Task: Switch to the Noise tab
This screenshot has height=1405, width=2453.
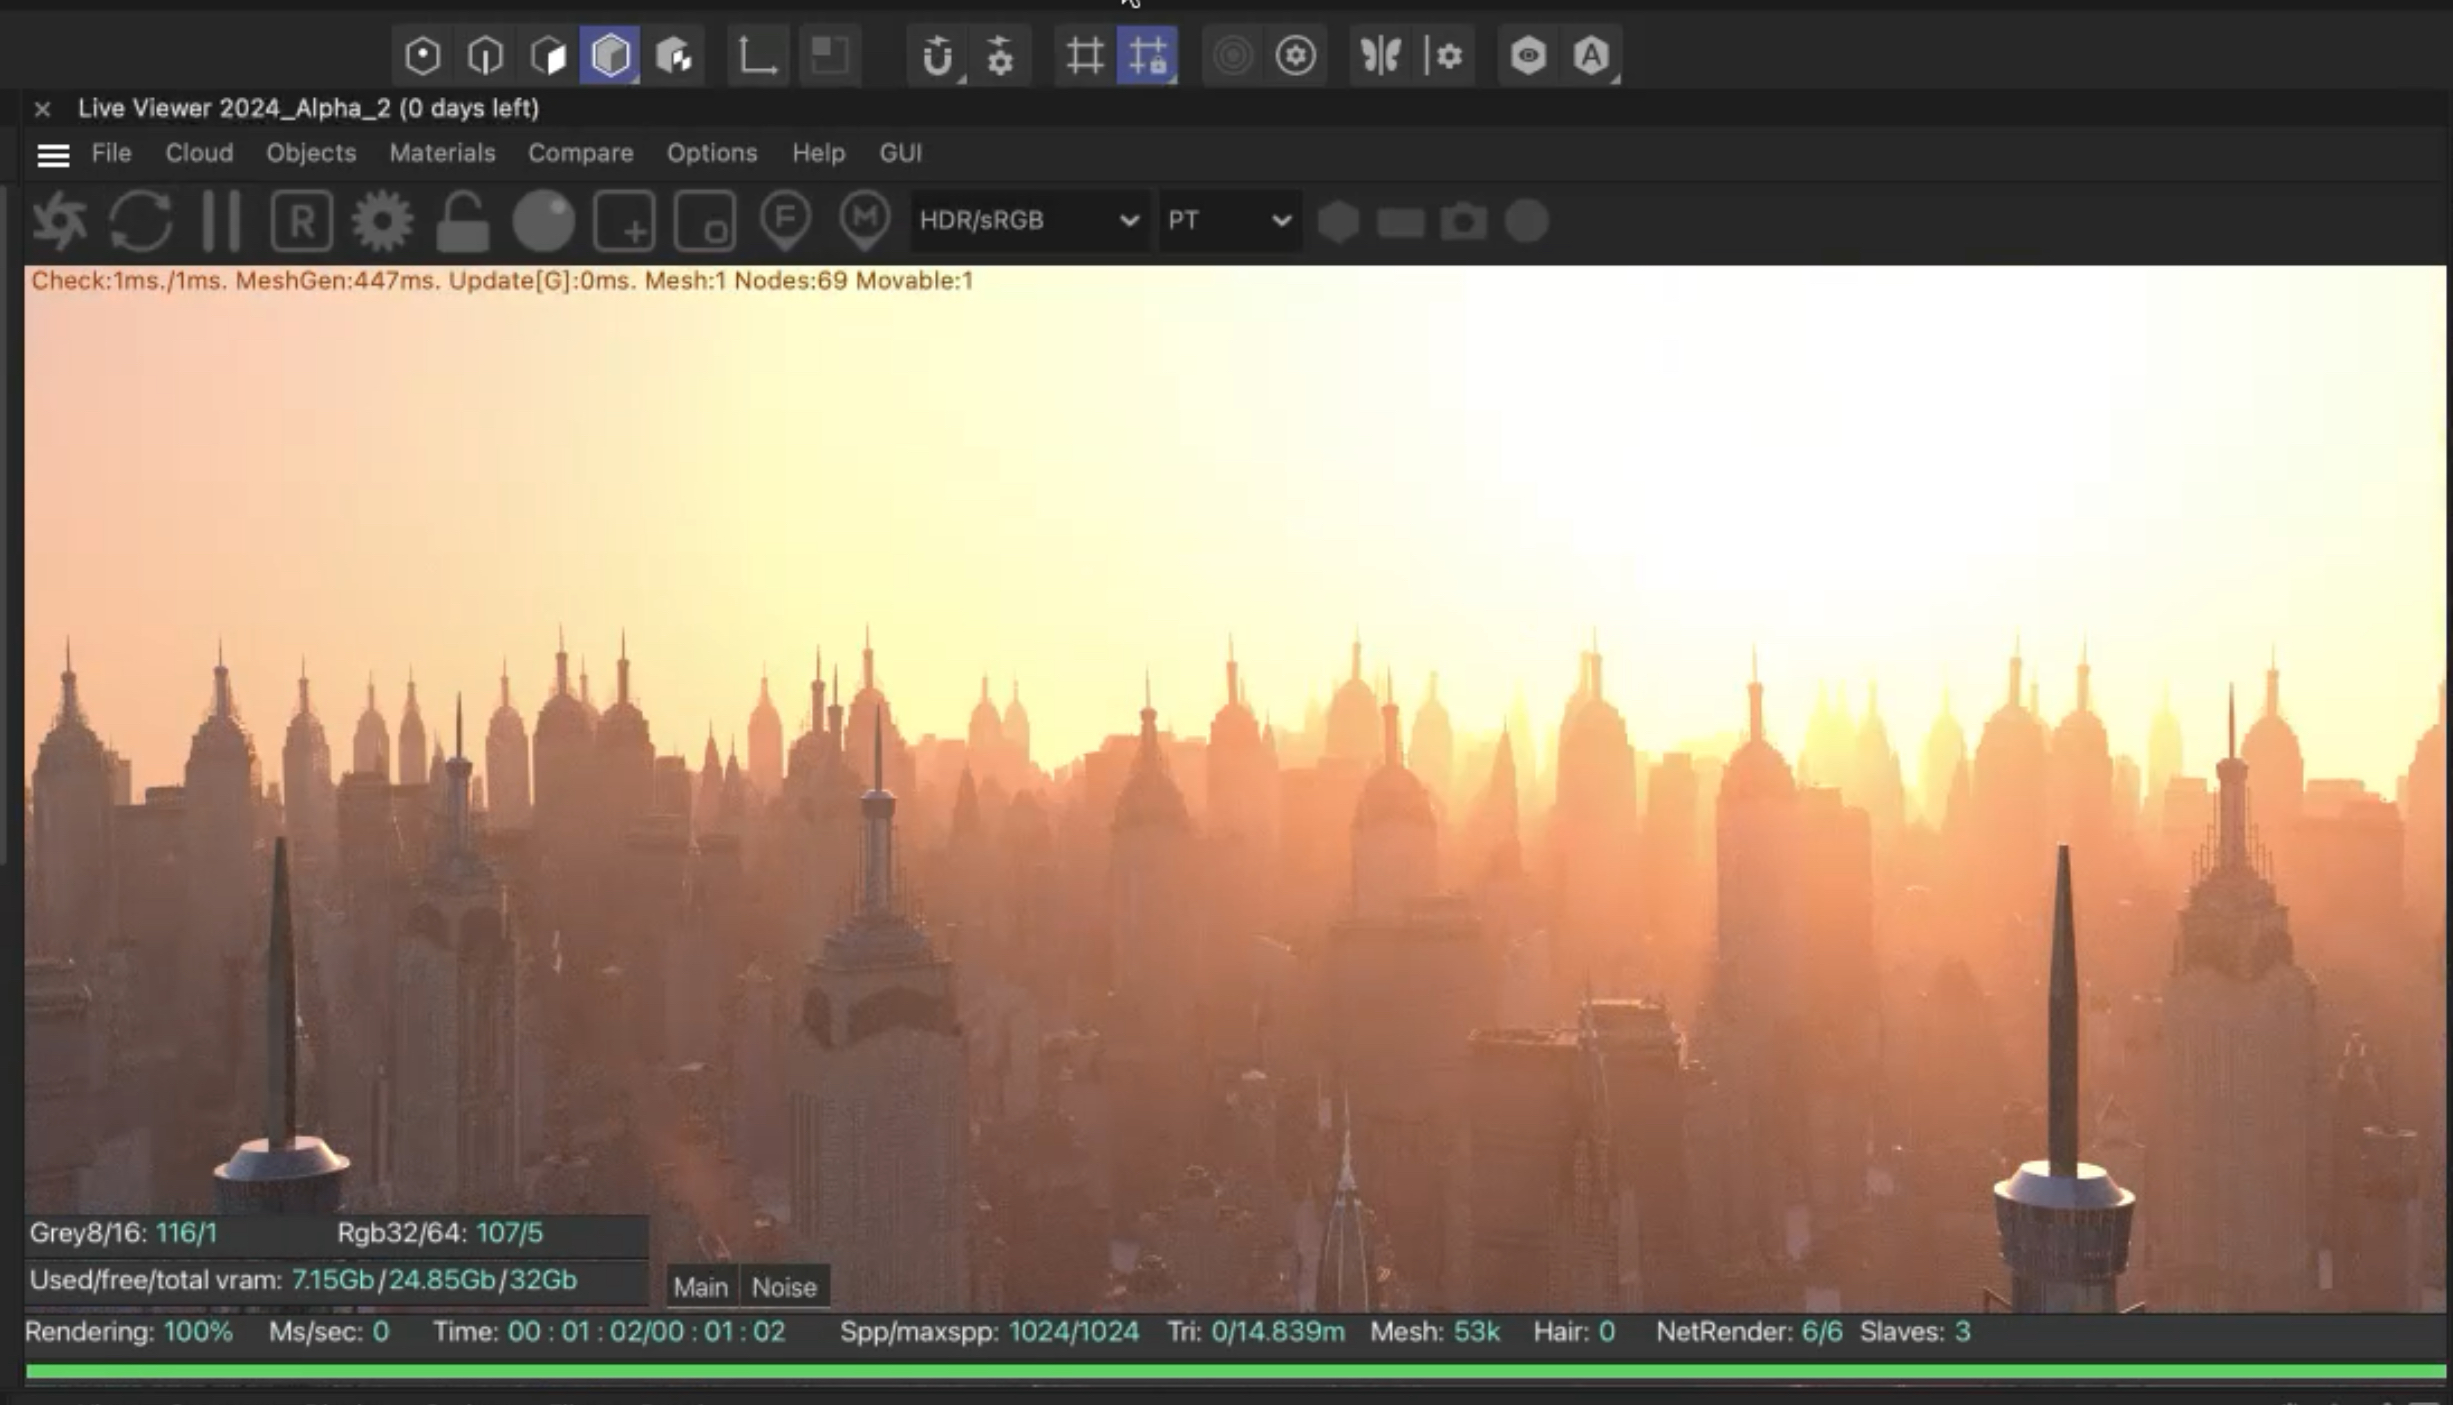Action: [784, 1287]
